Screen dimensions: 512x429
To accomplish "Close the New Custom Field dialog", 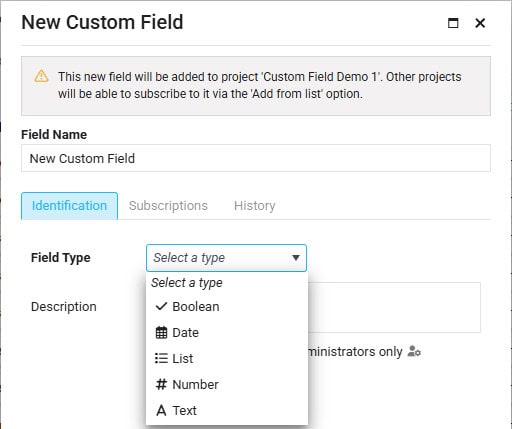I will (x=480, y=23).
